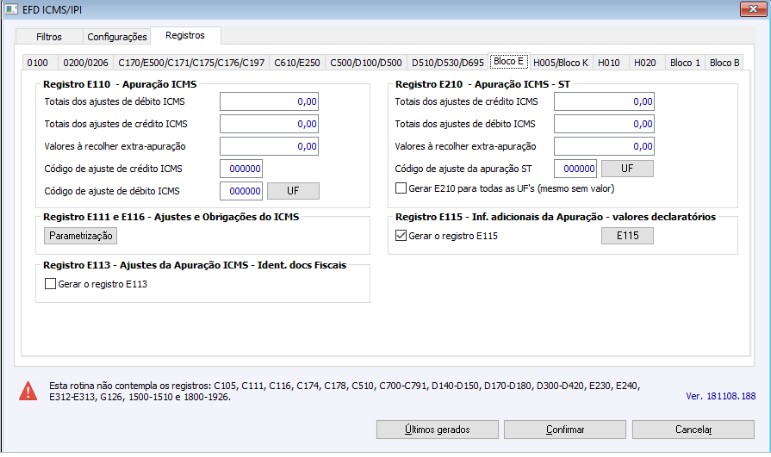This screenshot has width=771, height=457.
Task: Open the Bloco B tab
Action: click(724, 62)
